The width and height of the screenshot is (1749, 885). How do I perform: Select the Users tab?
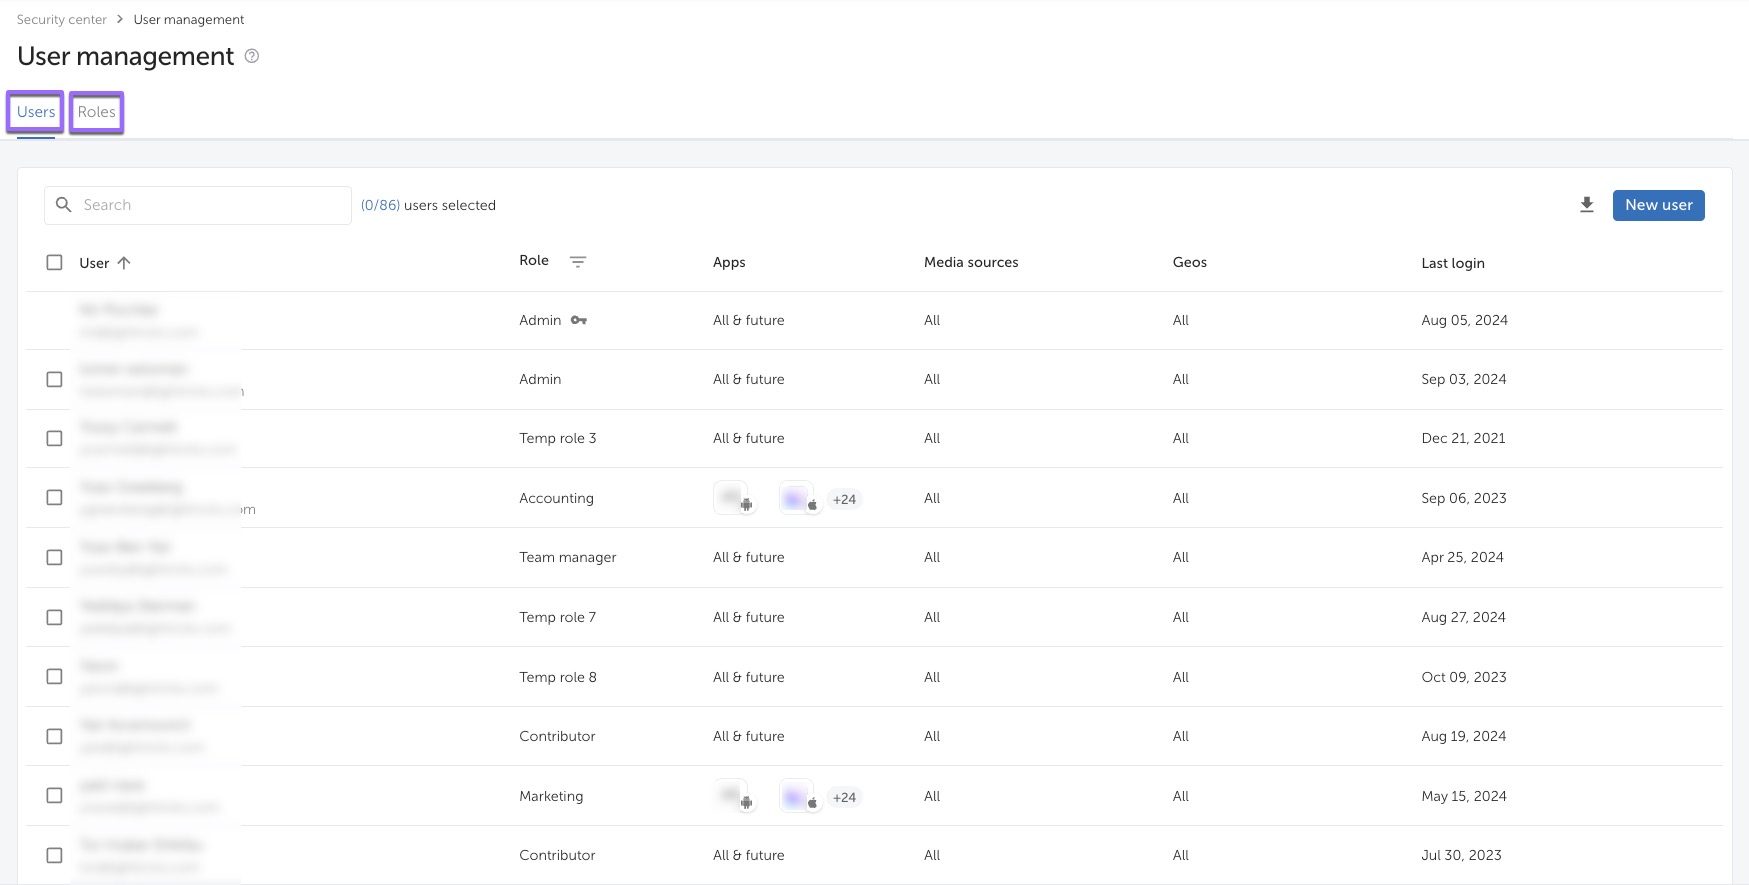point(36,112)
